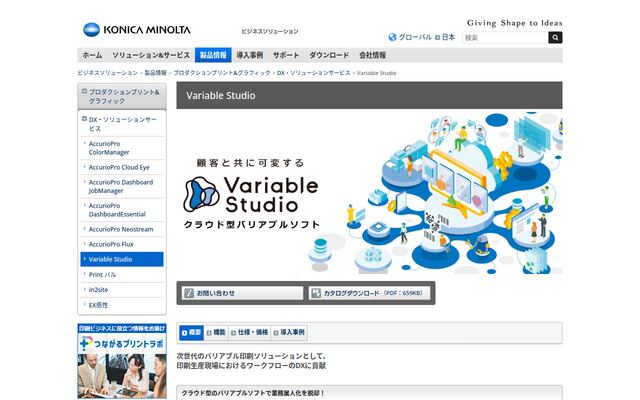The width and height of the screenshot is (640, 400).
Task: Select the 概要 tab
Action: coord(191,333)
